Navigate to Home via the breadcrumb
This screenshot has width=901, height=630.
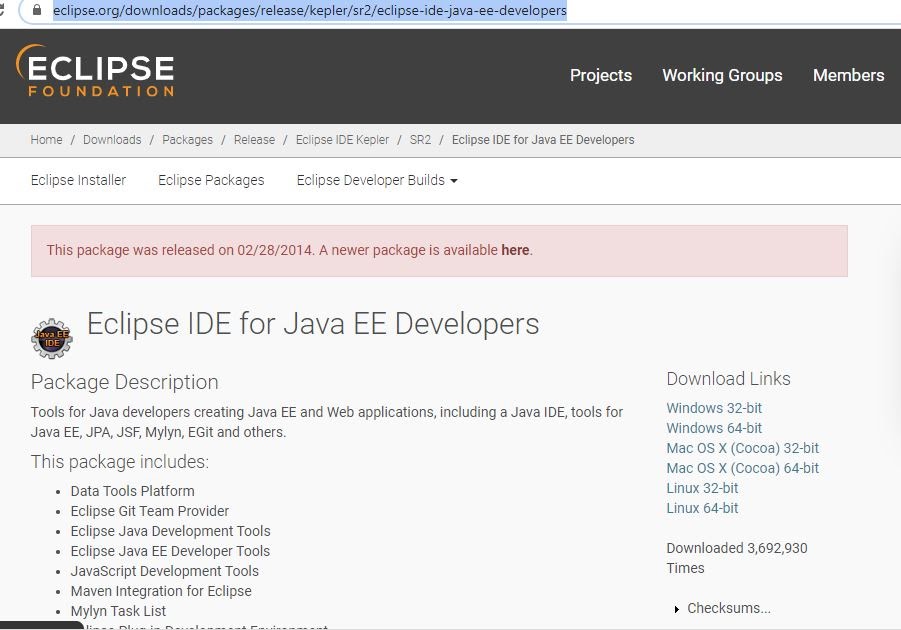click(46, 140)
